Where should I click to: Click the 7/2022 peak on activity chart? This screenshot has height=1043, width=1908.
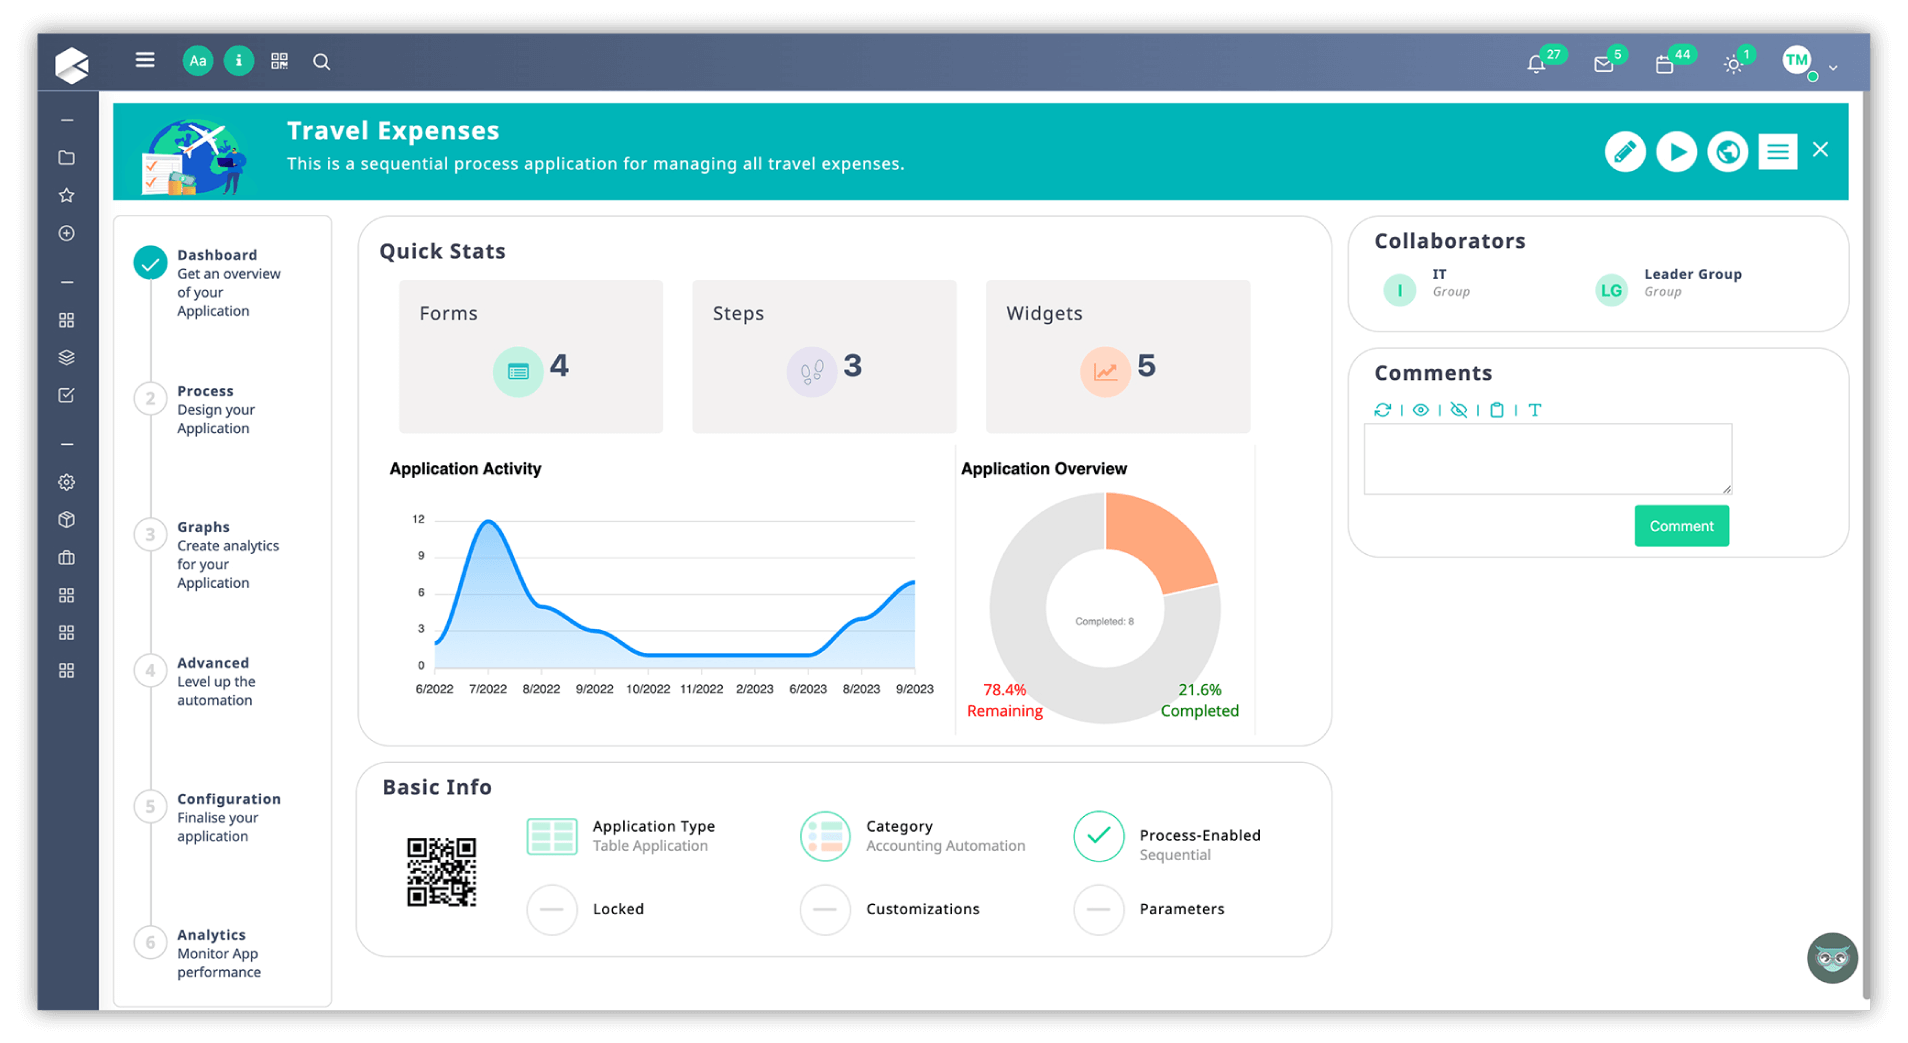point(488,522)
